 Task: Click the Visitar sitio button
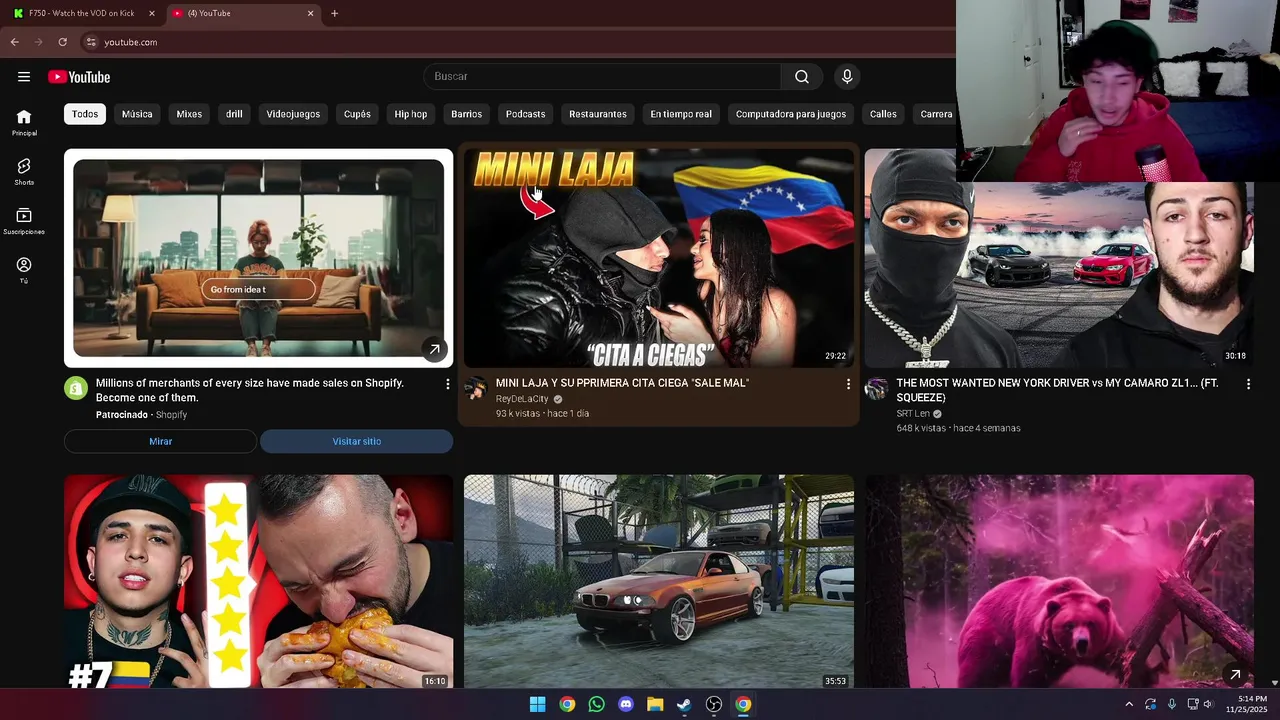[x=356, y=441]
